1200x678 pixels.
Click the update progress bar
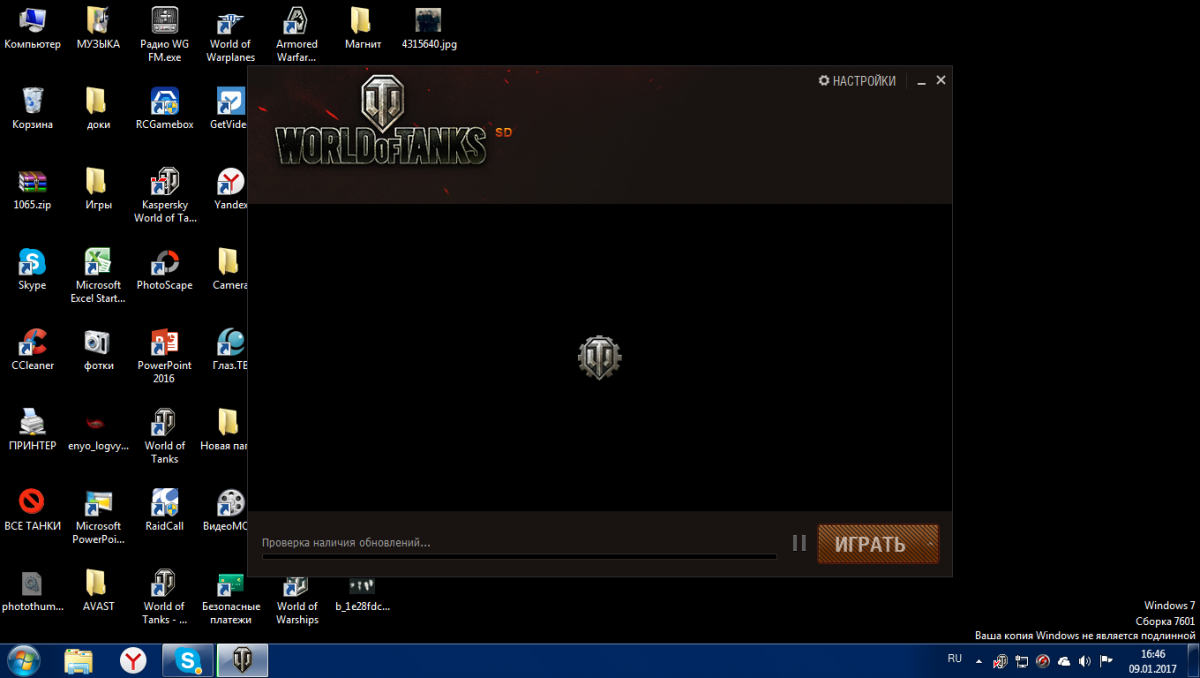coord(519,557)
